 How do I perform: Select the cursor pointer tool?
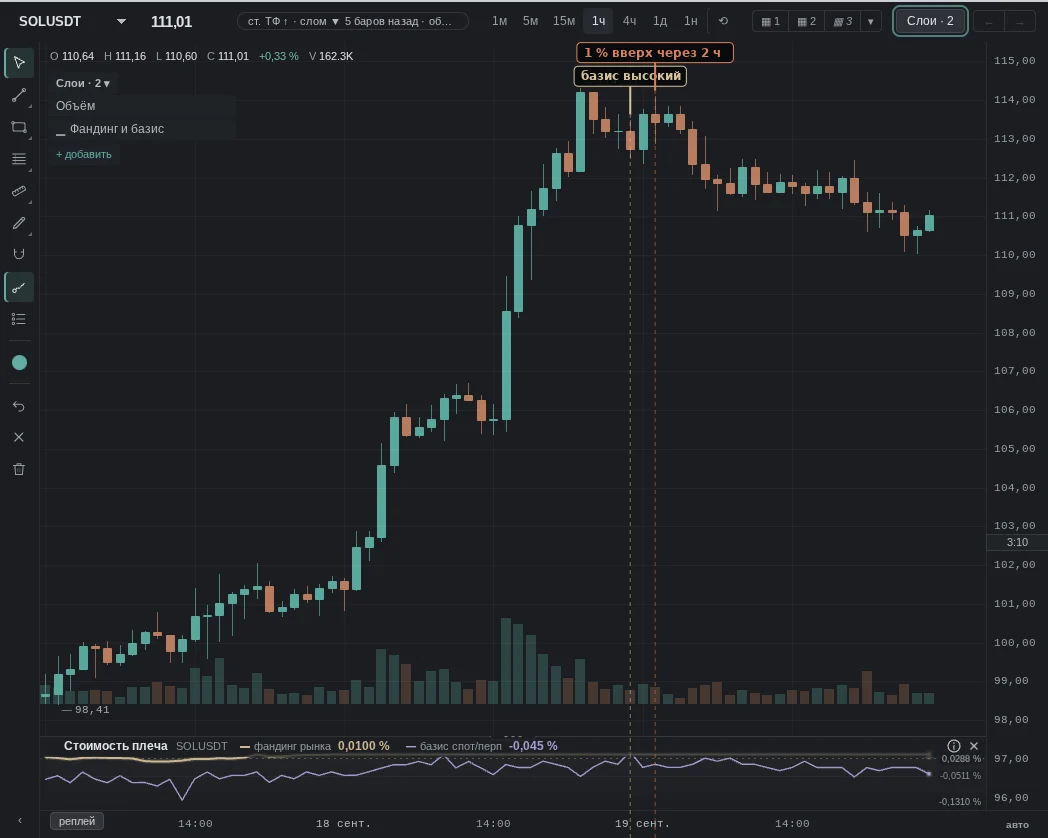[19, 63]
